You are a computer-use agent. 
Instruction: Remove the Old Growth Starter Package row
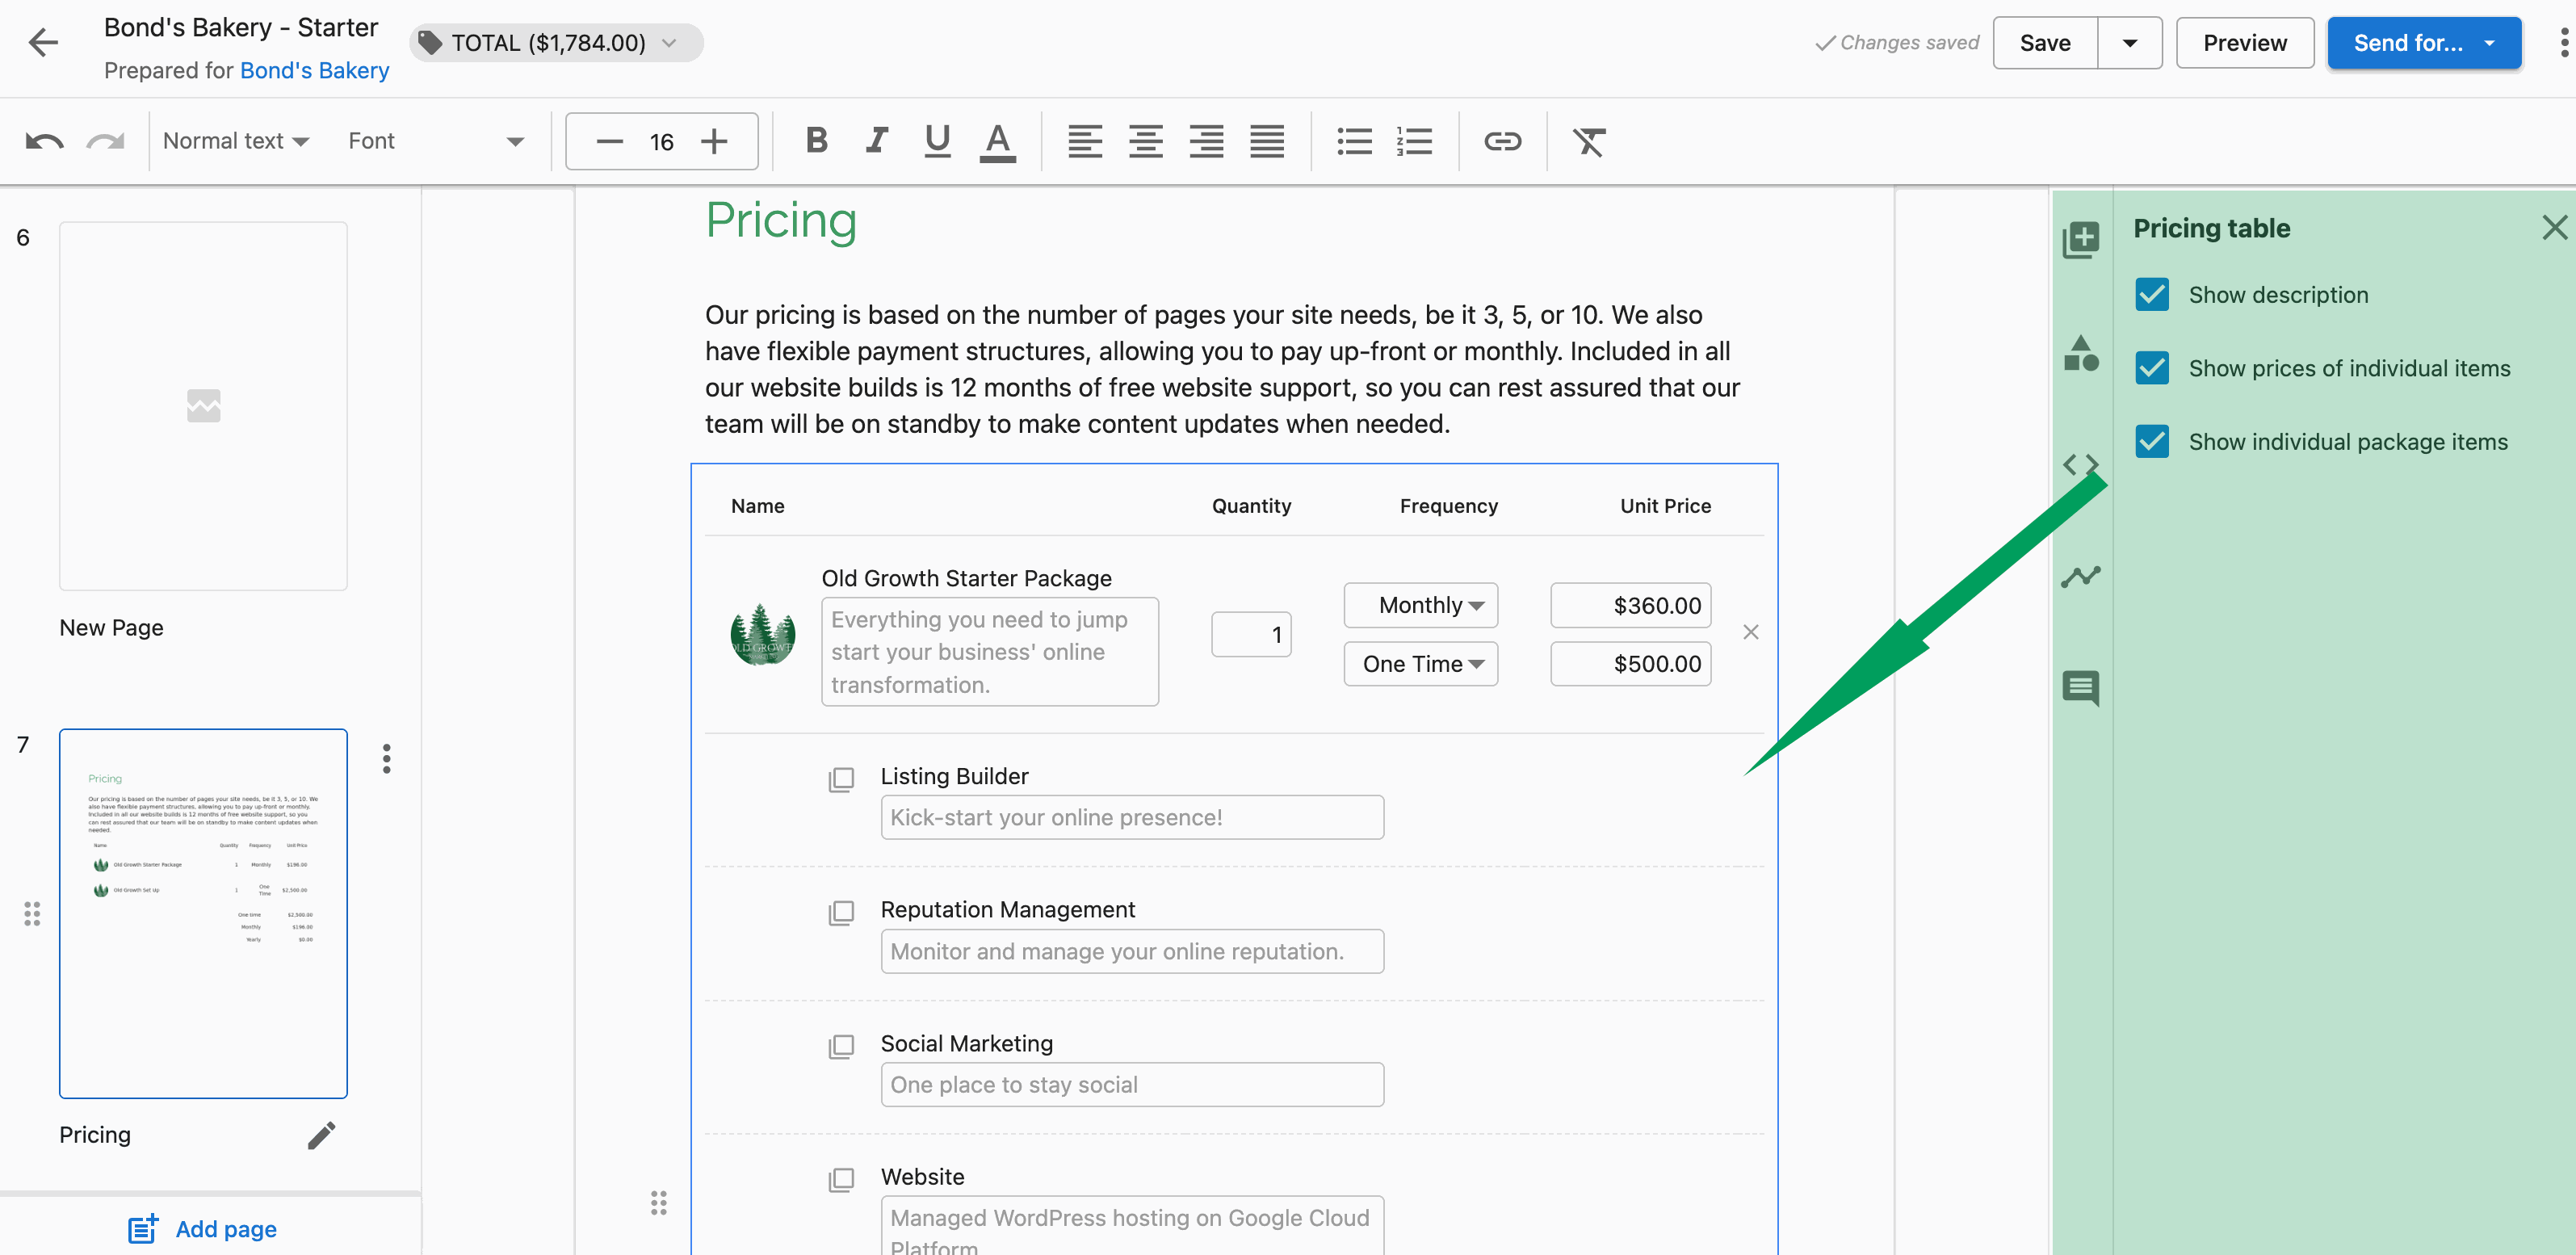click(1750, 632)
